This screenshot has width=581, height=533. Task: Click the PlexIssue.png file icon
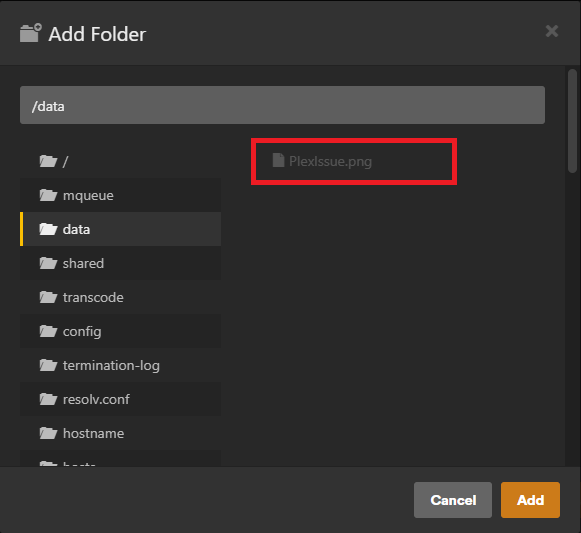pyautogui.click(x=278, y=160)
